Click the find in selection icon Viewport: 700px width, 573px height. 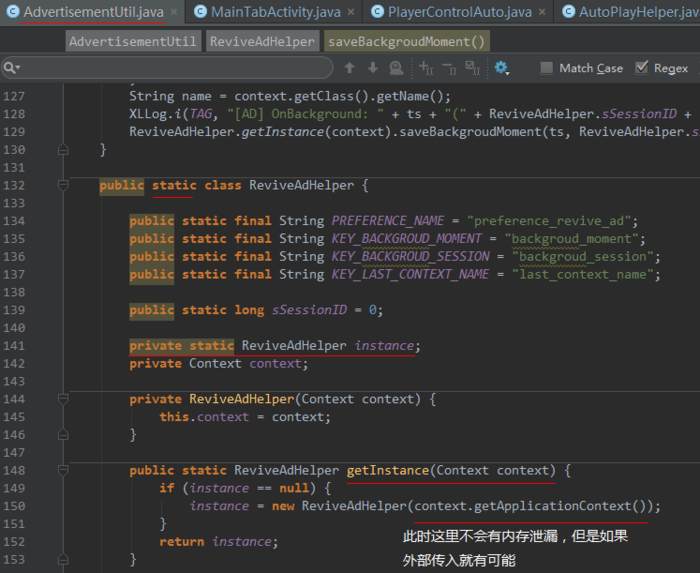396,68
